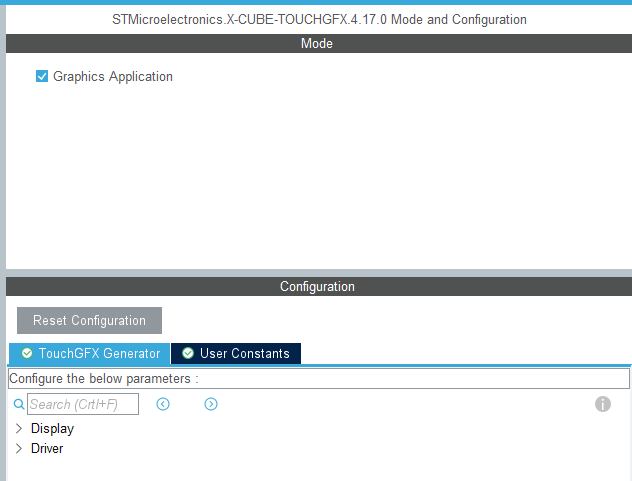Go to next search result arrow
The image size is (632, 481).
pos(211,404)
